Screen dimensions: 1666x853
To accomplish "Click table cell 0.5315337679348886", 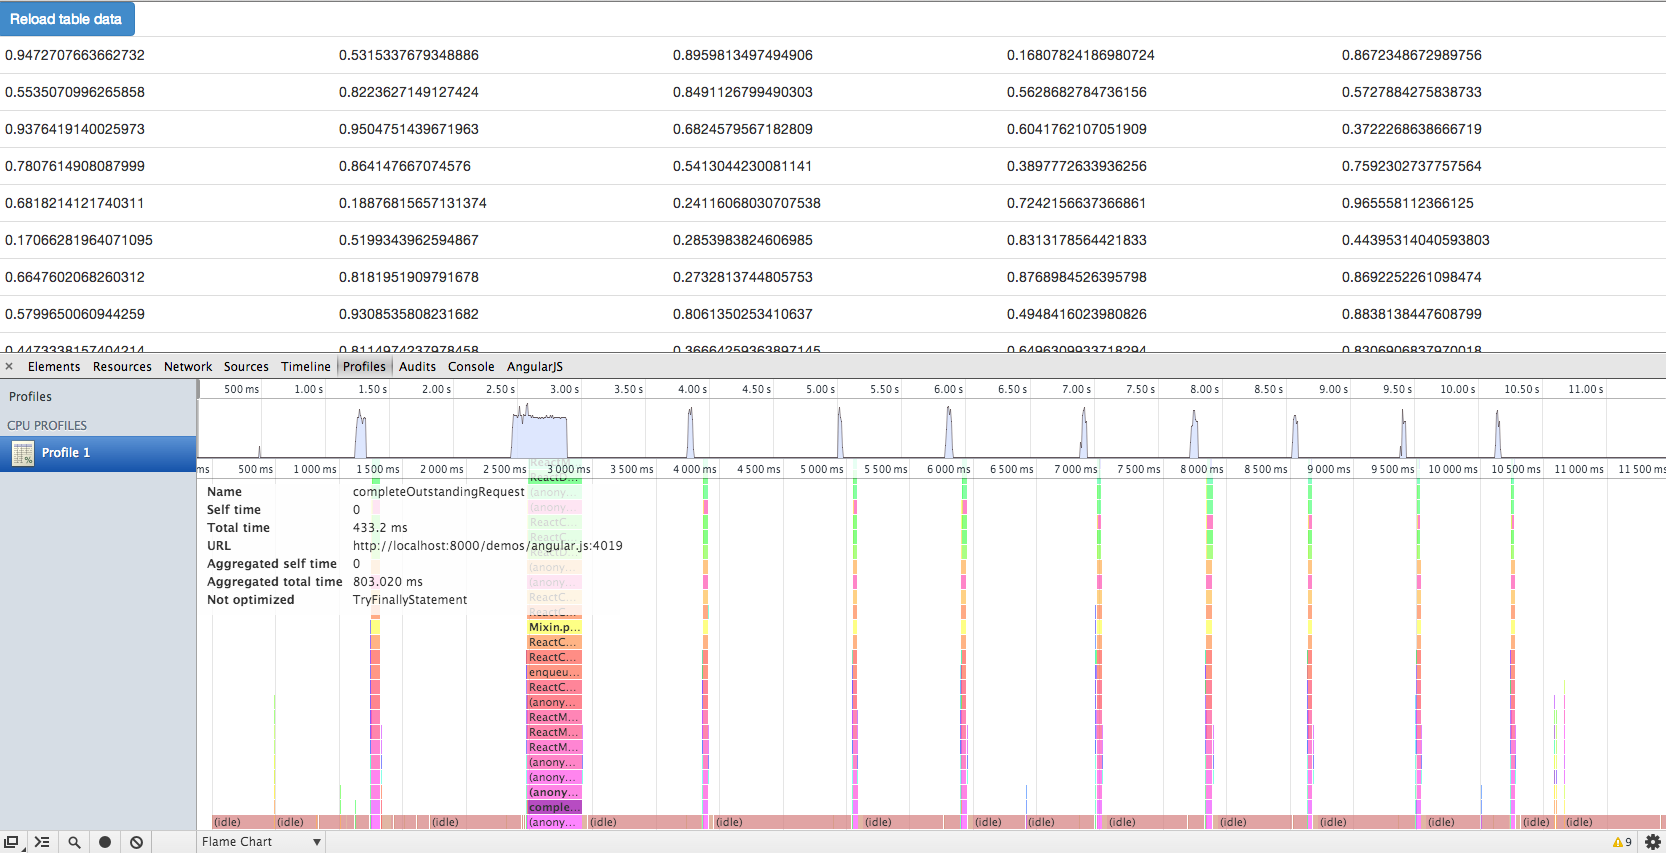I will pos(409,55).
